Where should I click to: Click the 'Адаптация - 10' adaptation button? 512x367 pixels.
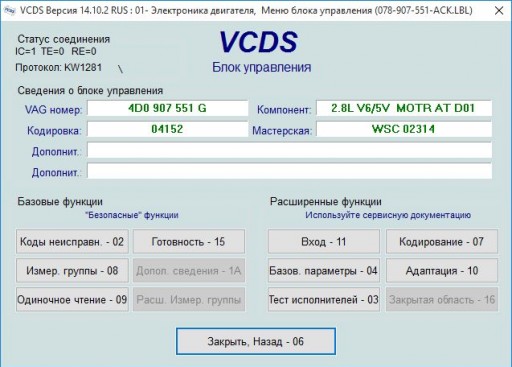click(x=442, y=271)
